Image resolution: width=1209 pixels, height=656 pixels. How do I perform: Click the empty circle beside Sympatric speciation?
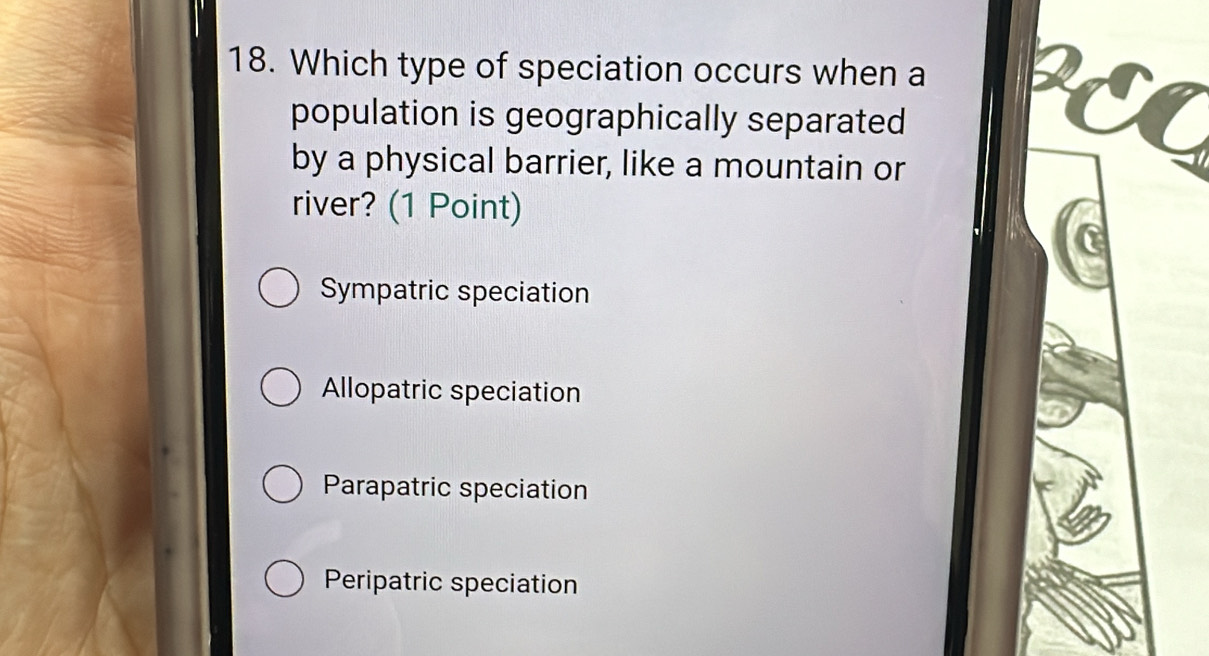tap(279, 289)
